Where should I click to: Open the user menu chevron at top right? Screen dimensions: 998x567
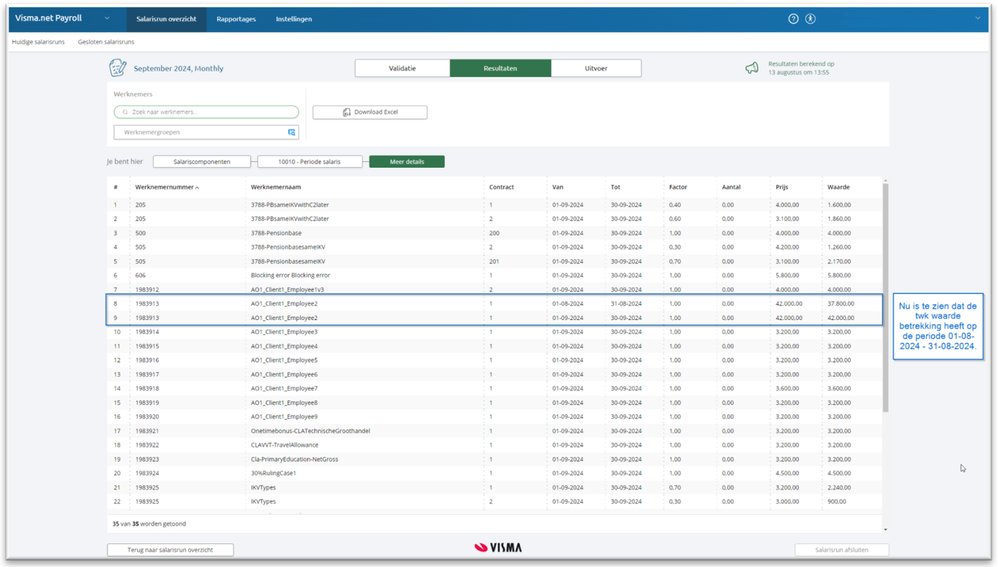978,18
